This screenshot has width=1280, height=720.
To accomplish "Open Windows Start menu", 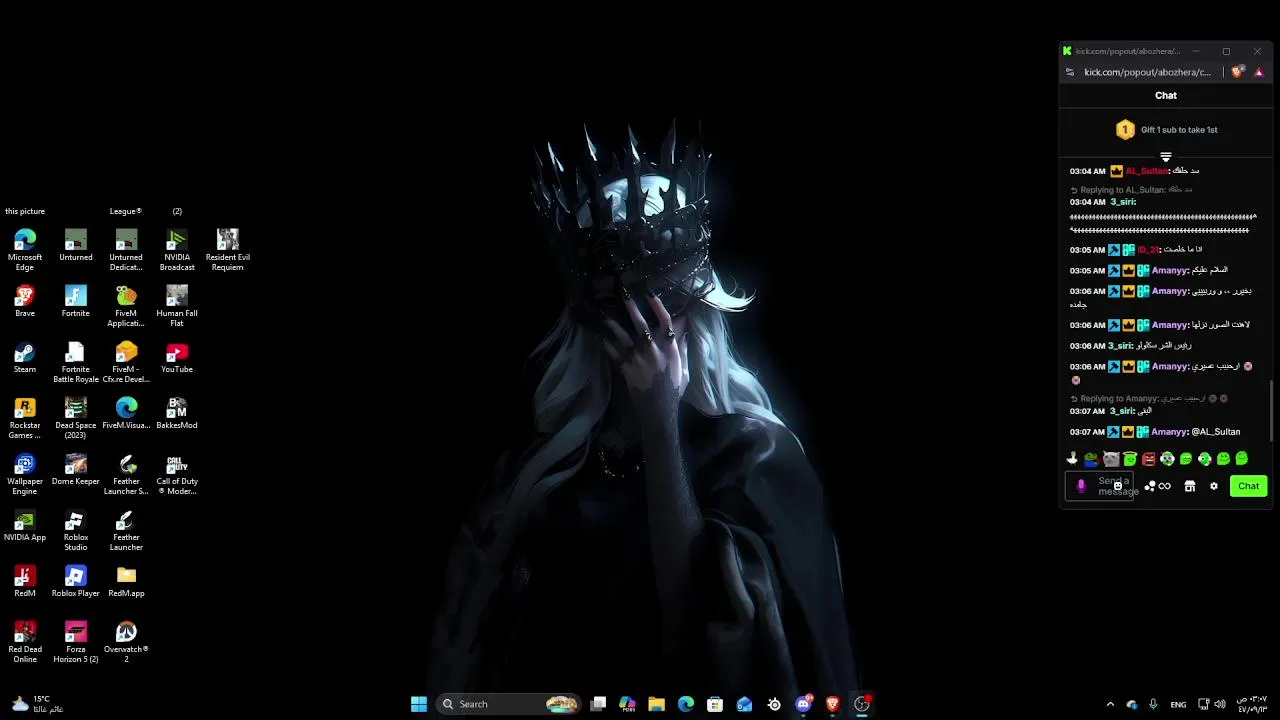I will (419, 704).
